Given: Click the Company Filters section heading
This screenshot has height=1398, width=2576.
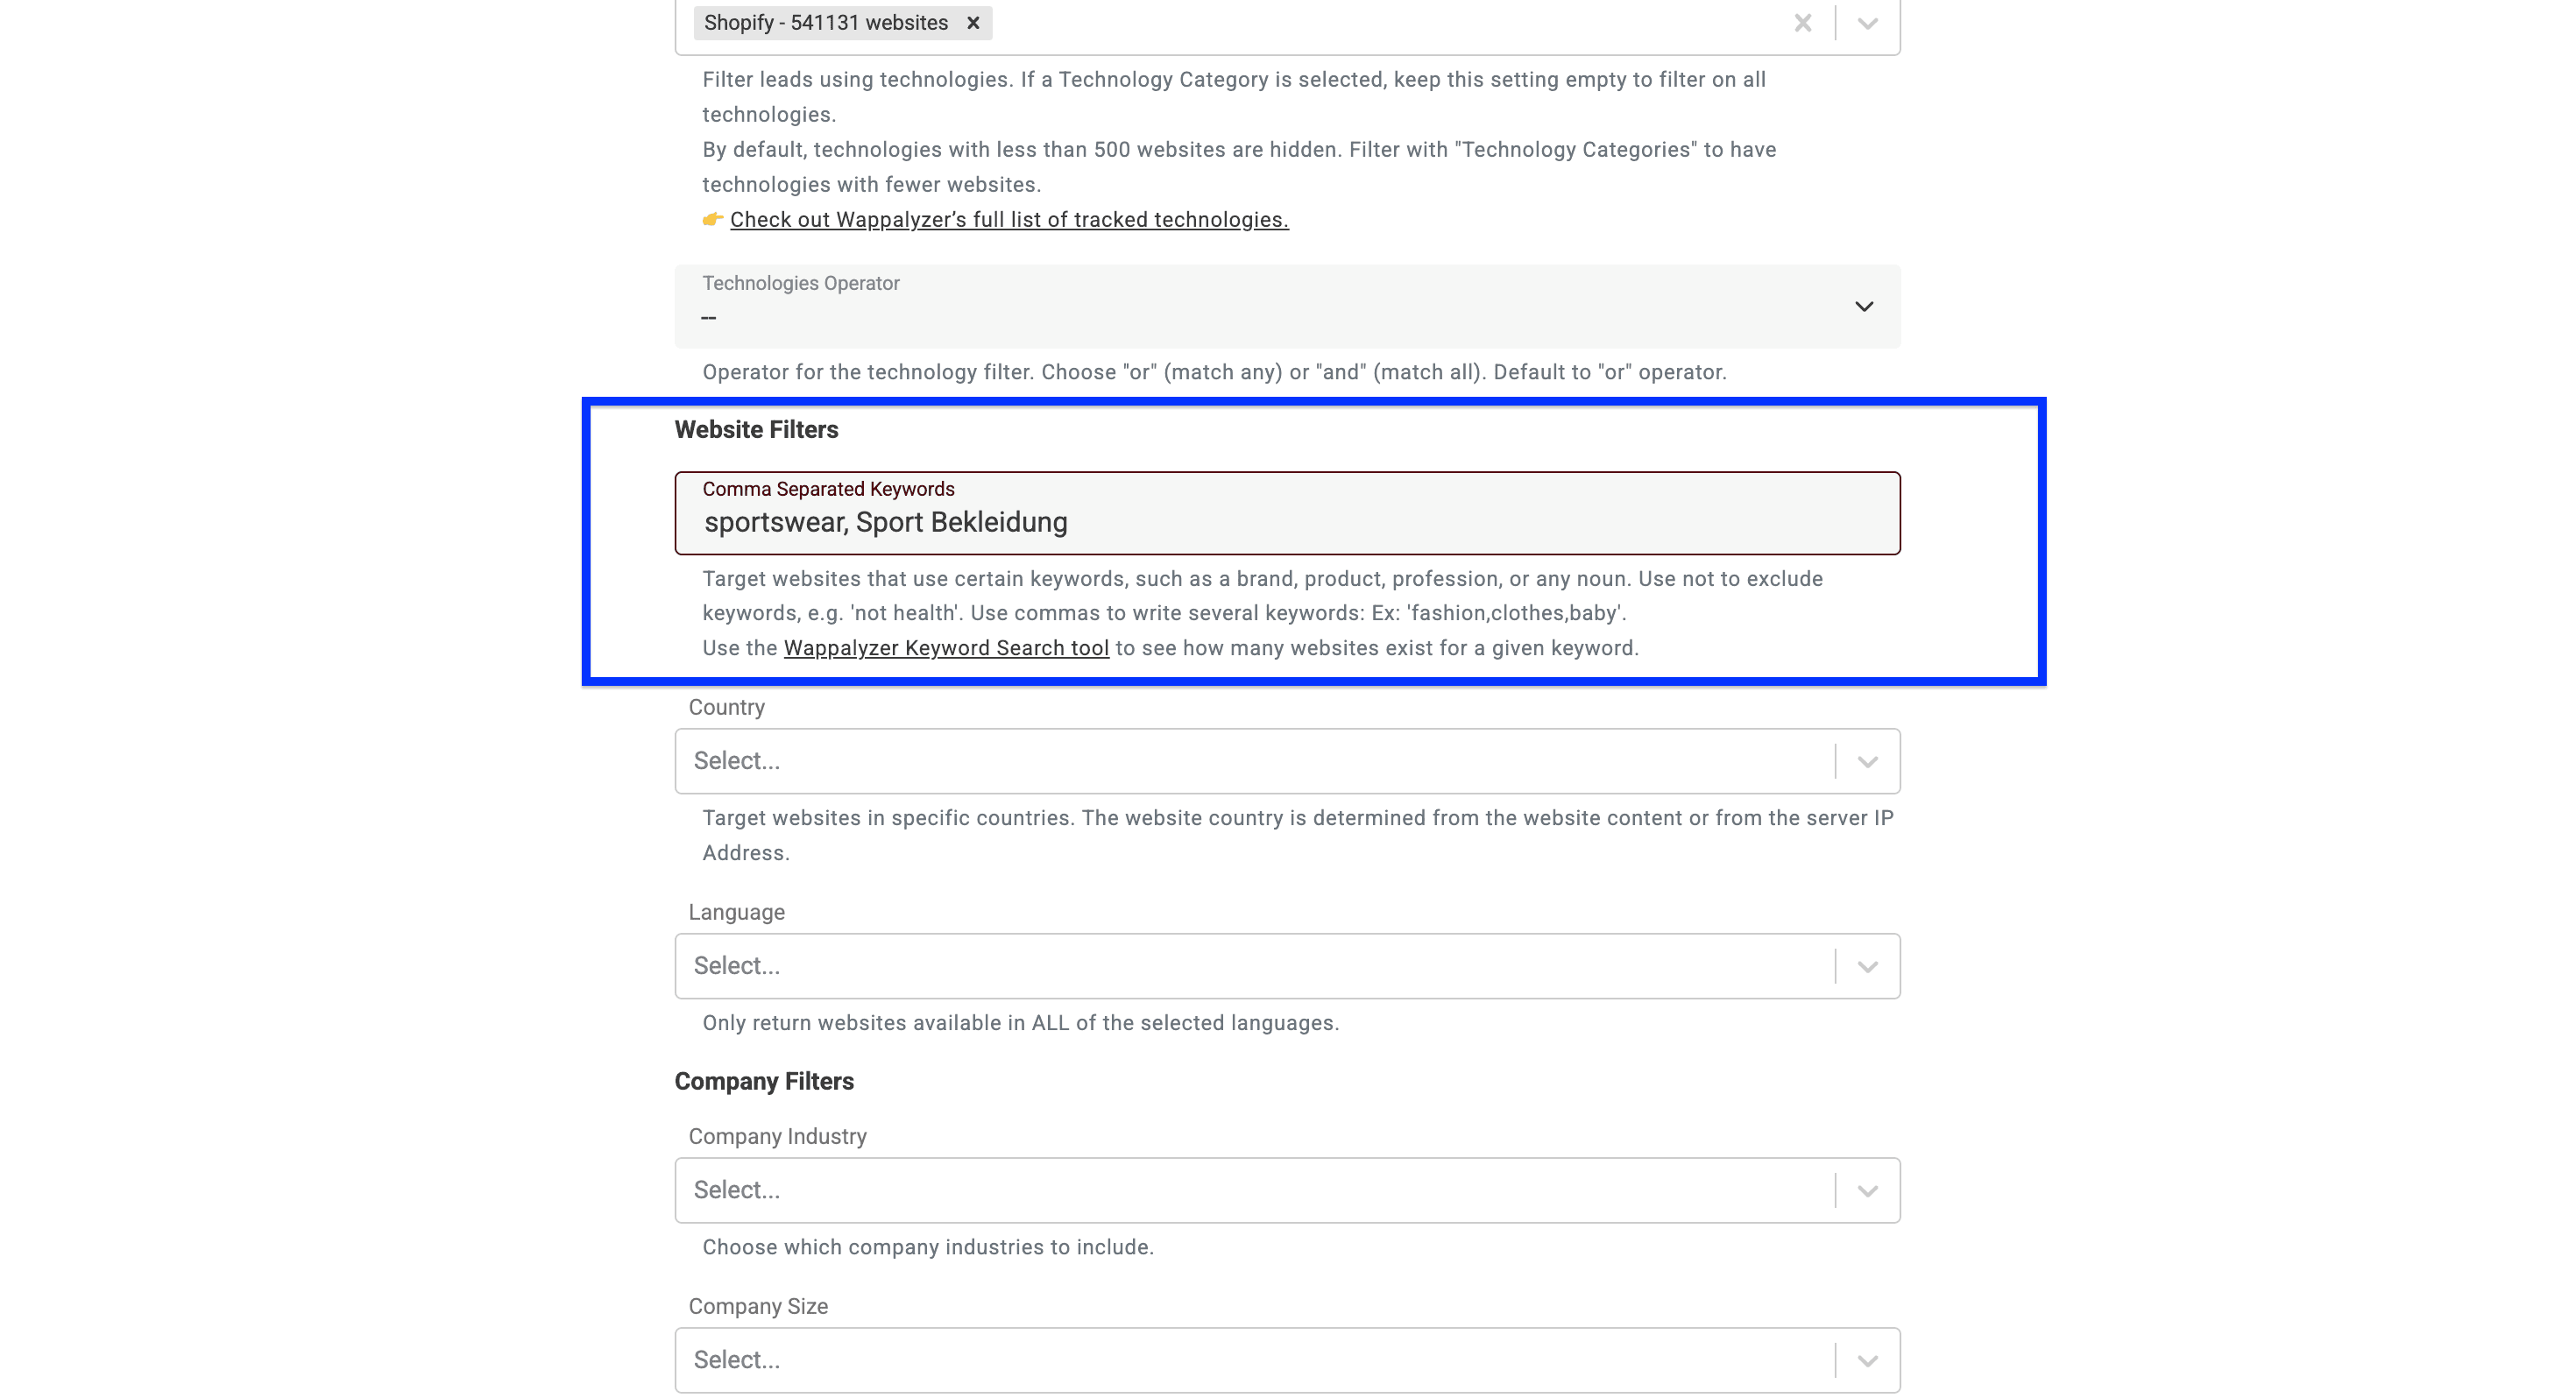Looking at the screenshot, I should 764,1081.
